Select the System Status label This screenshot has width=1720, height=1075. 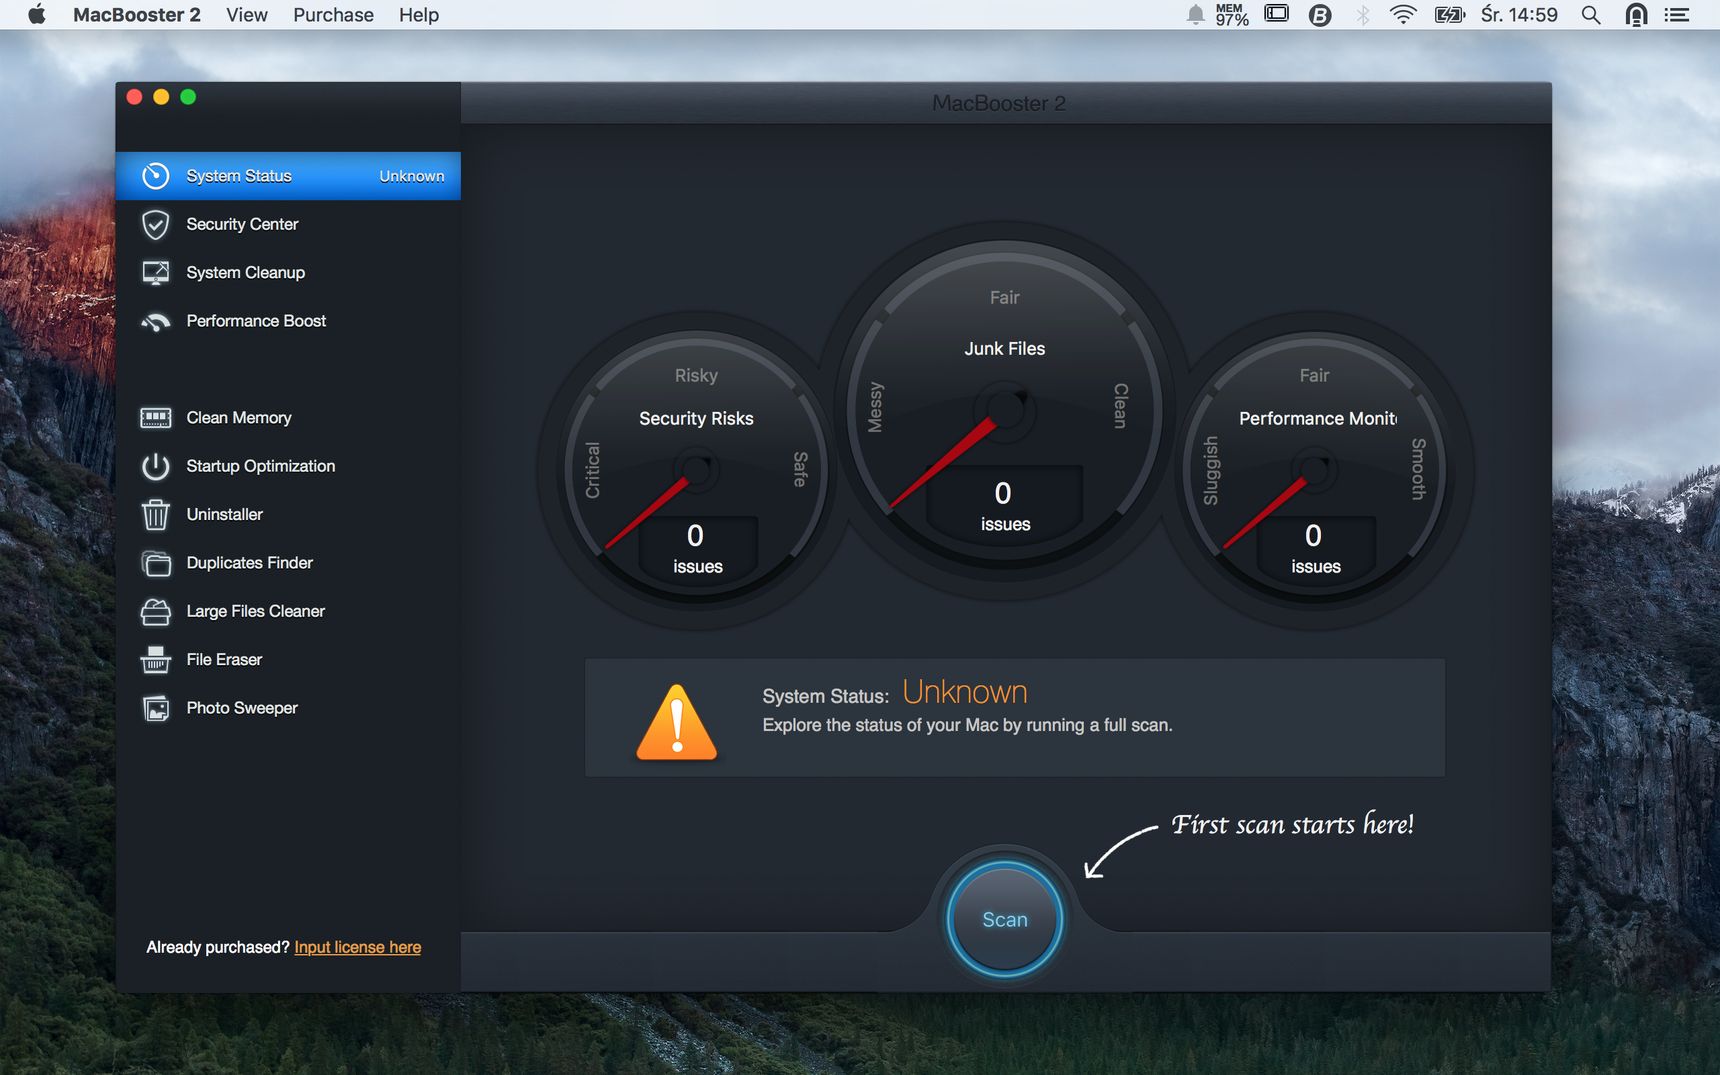point(239,176)
